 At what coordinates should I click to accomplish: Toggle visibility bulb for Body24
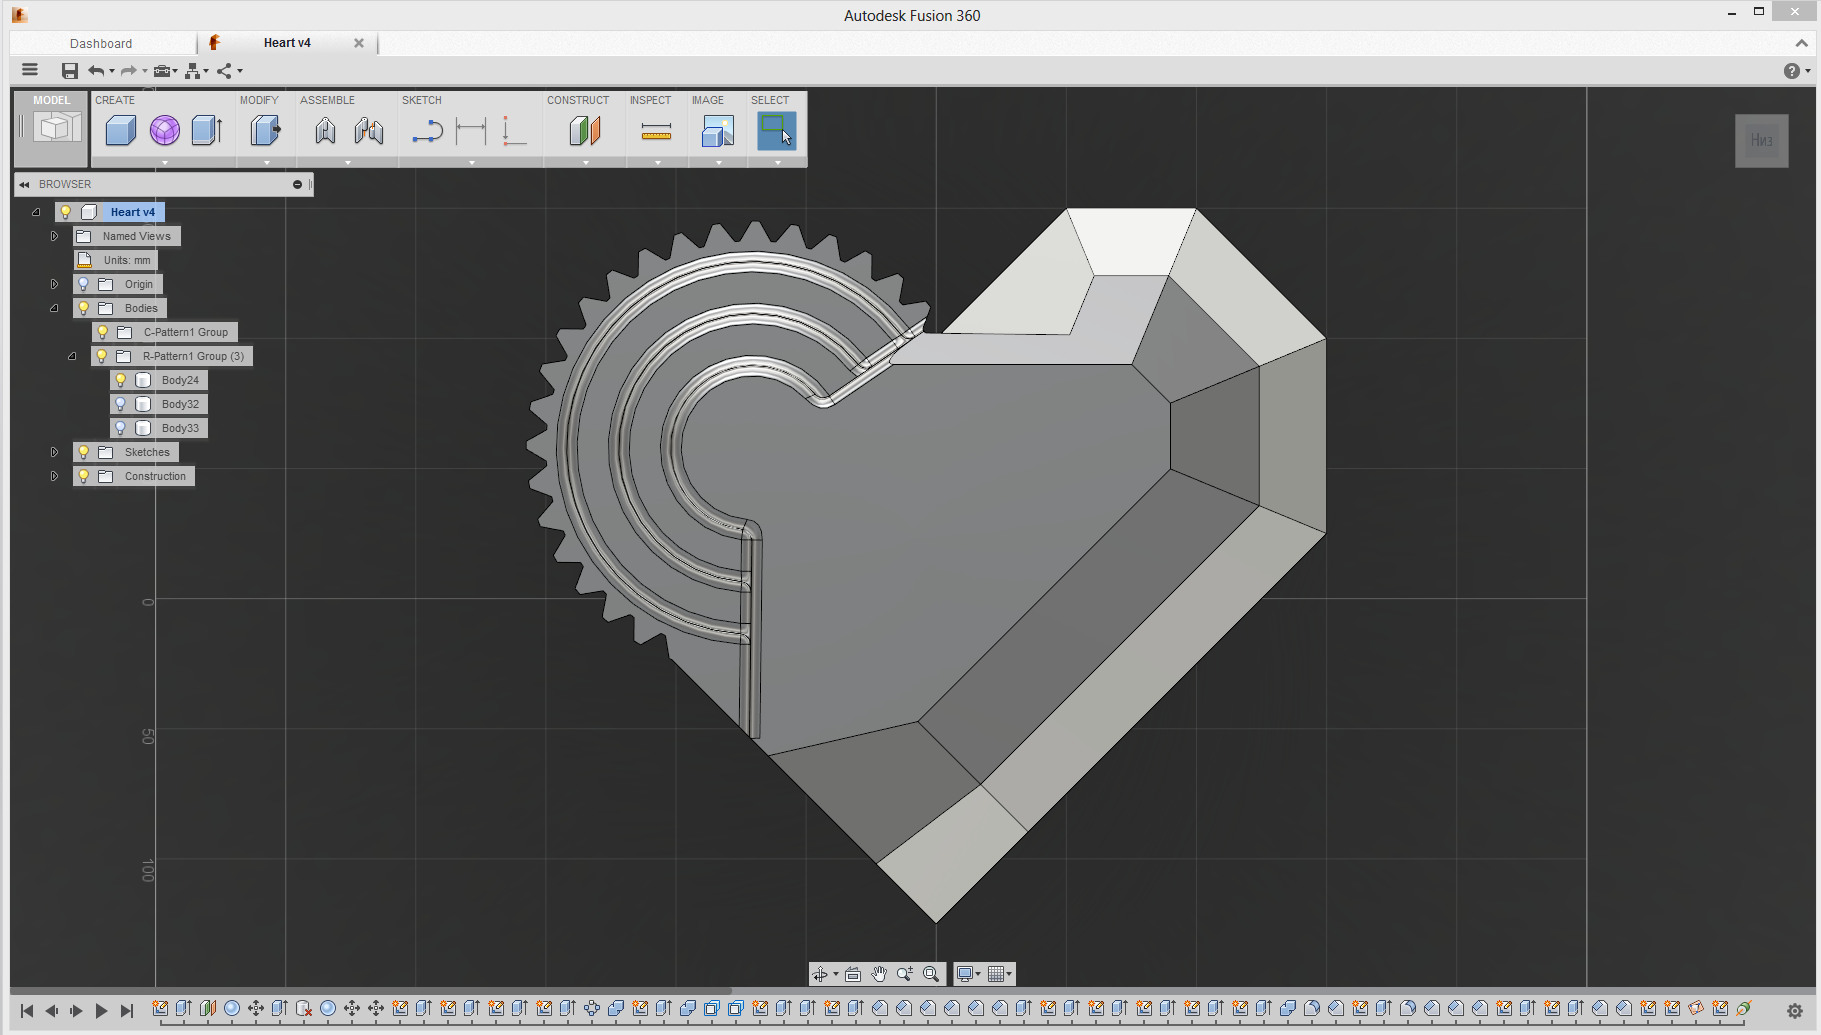[x=121, y=380]
